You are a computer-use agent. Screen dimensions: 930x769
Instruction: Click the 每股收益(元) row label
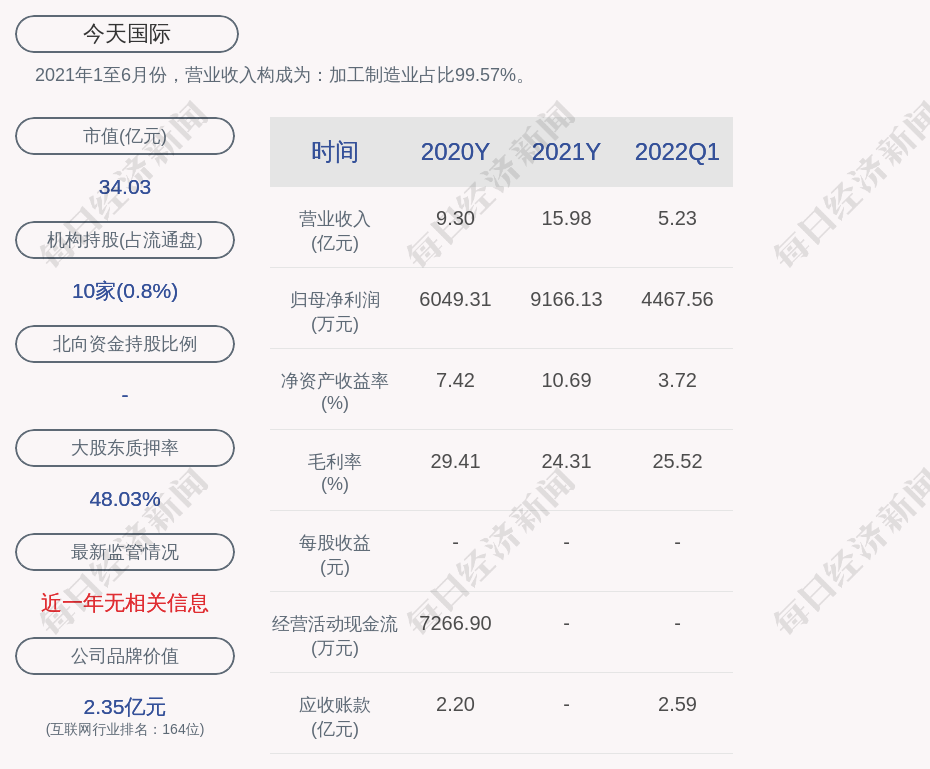tap(335, 554)
